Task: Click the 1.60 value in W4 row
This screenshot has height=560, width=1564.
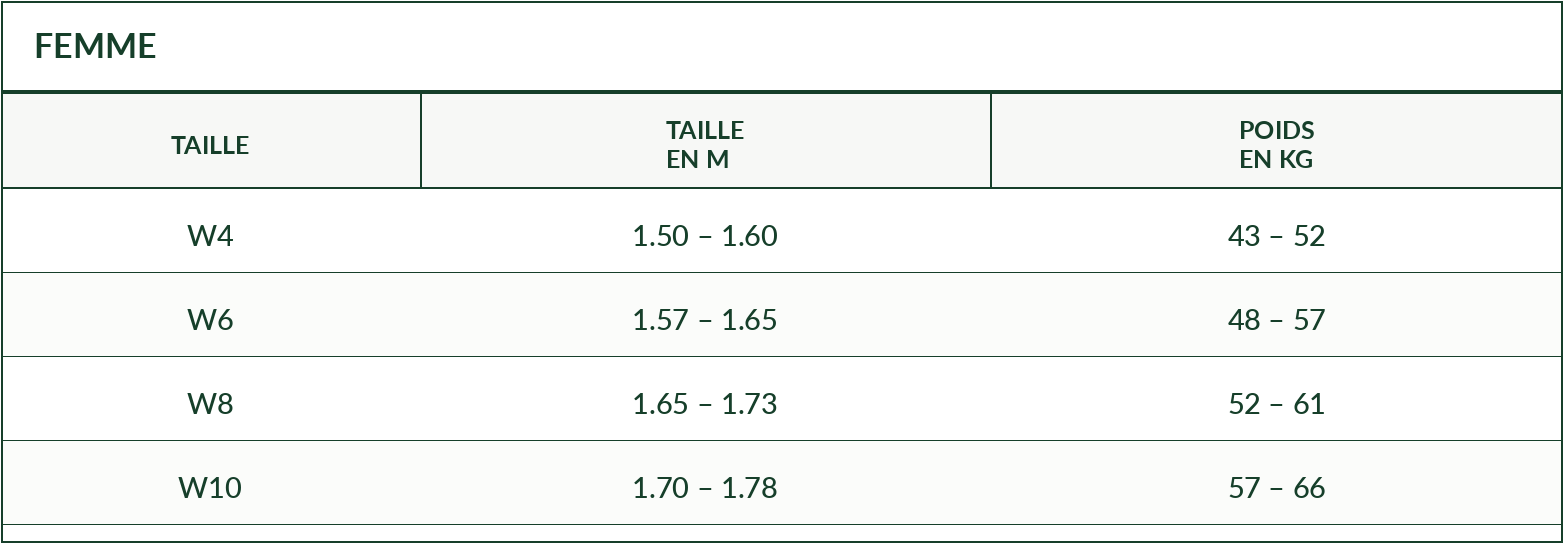Action: click(750, 236)
